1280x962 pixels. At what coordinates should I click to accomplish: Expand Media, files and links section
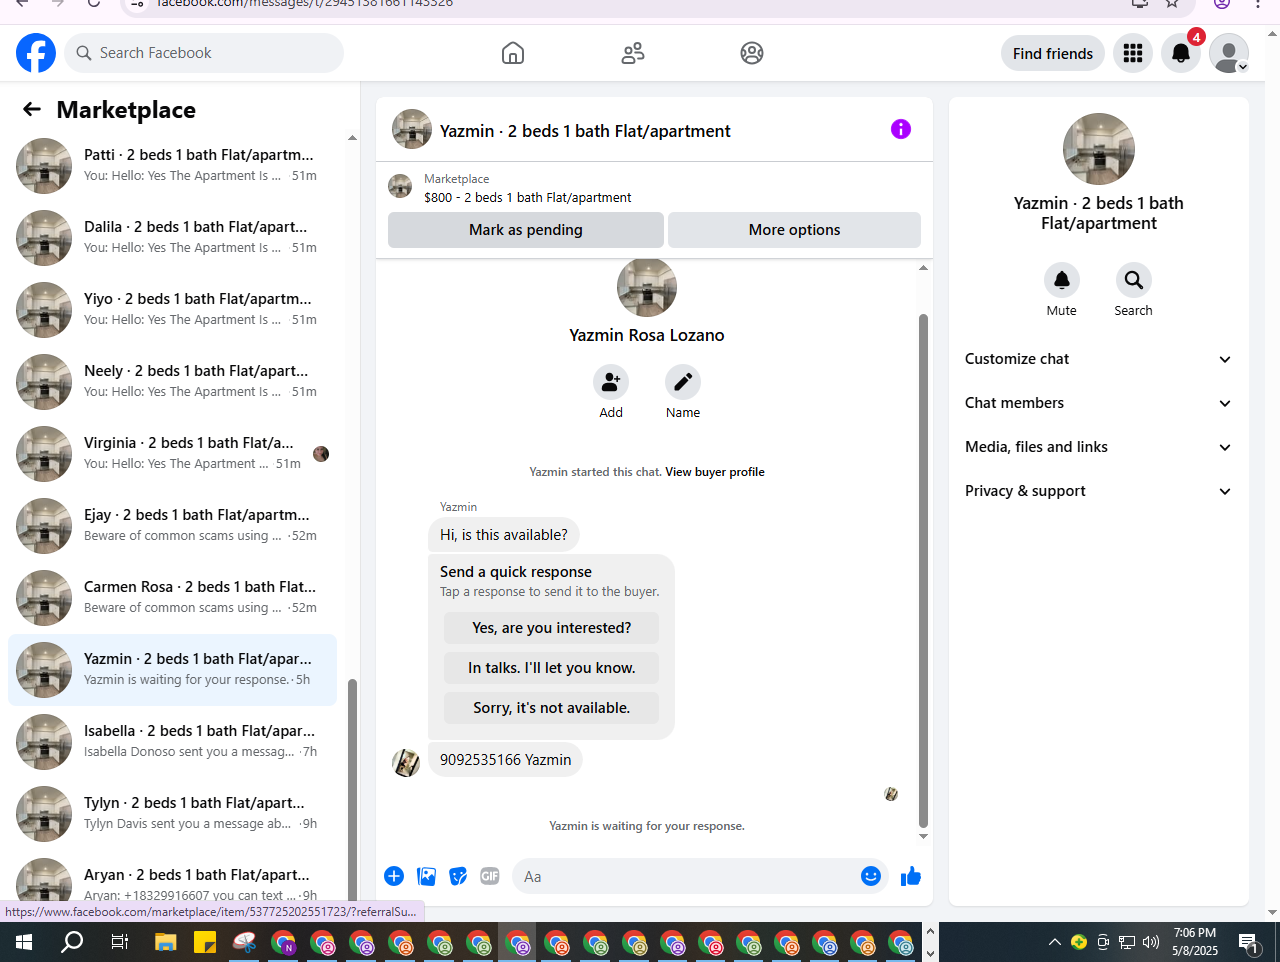pos(1098,447)
